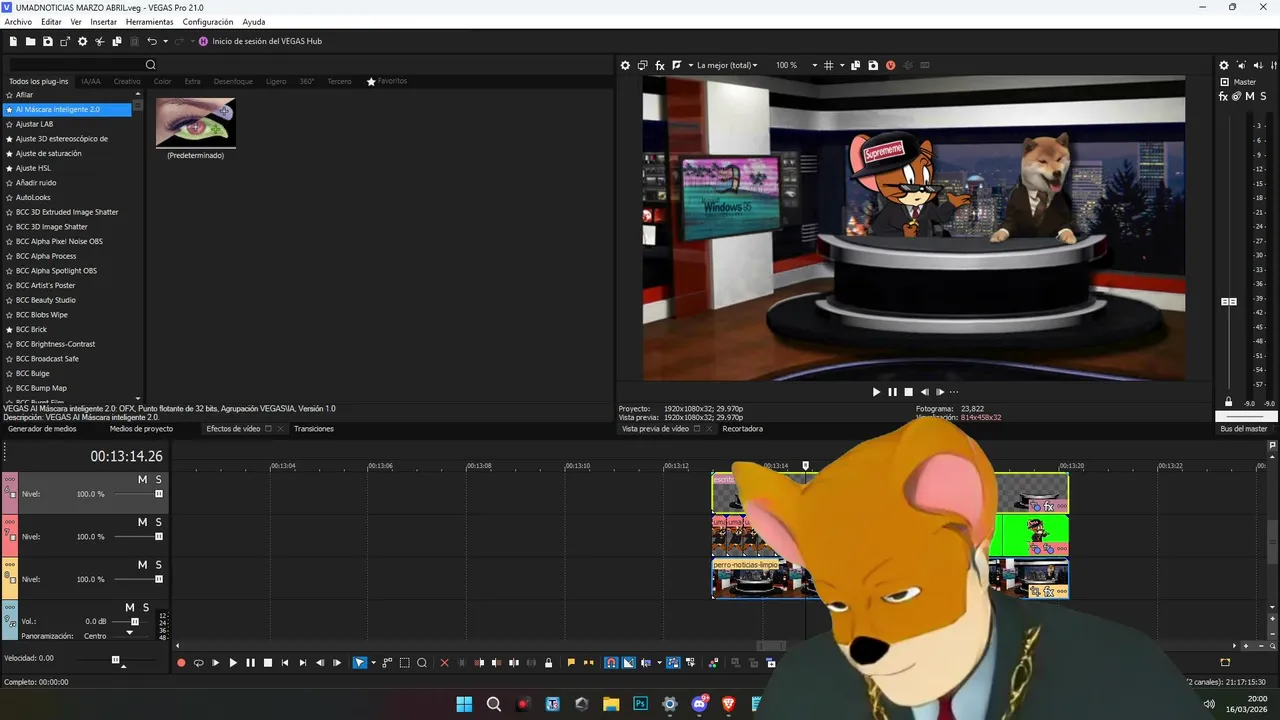Open a project via the folder icon

pos(31,41)
